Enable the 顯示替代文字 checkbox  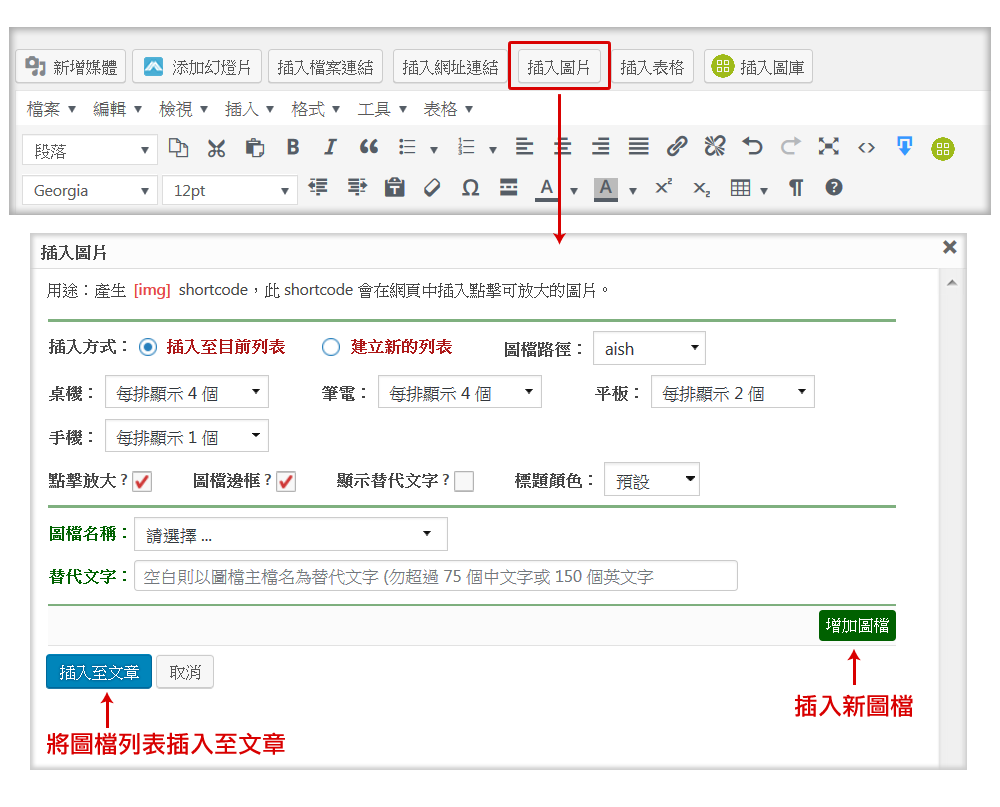coord(463,481)
